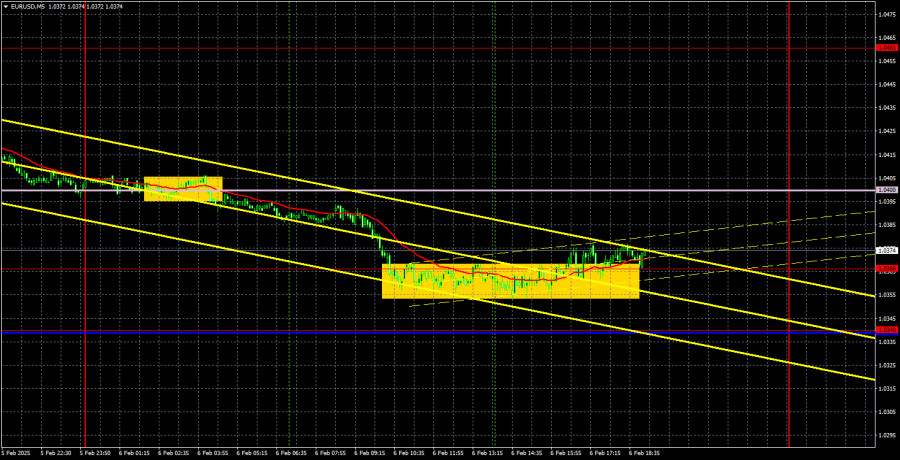This screenshot has width=900, height=460.
Task: Click the 6 Feb 18:35 time label
Action: [644, 453]
